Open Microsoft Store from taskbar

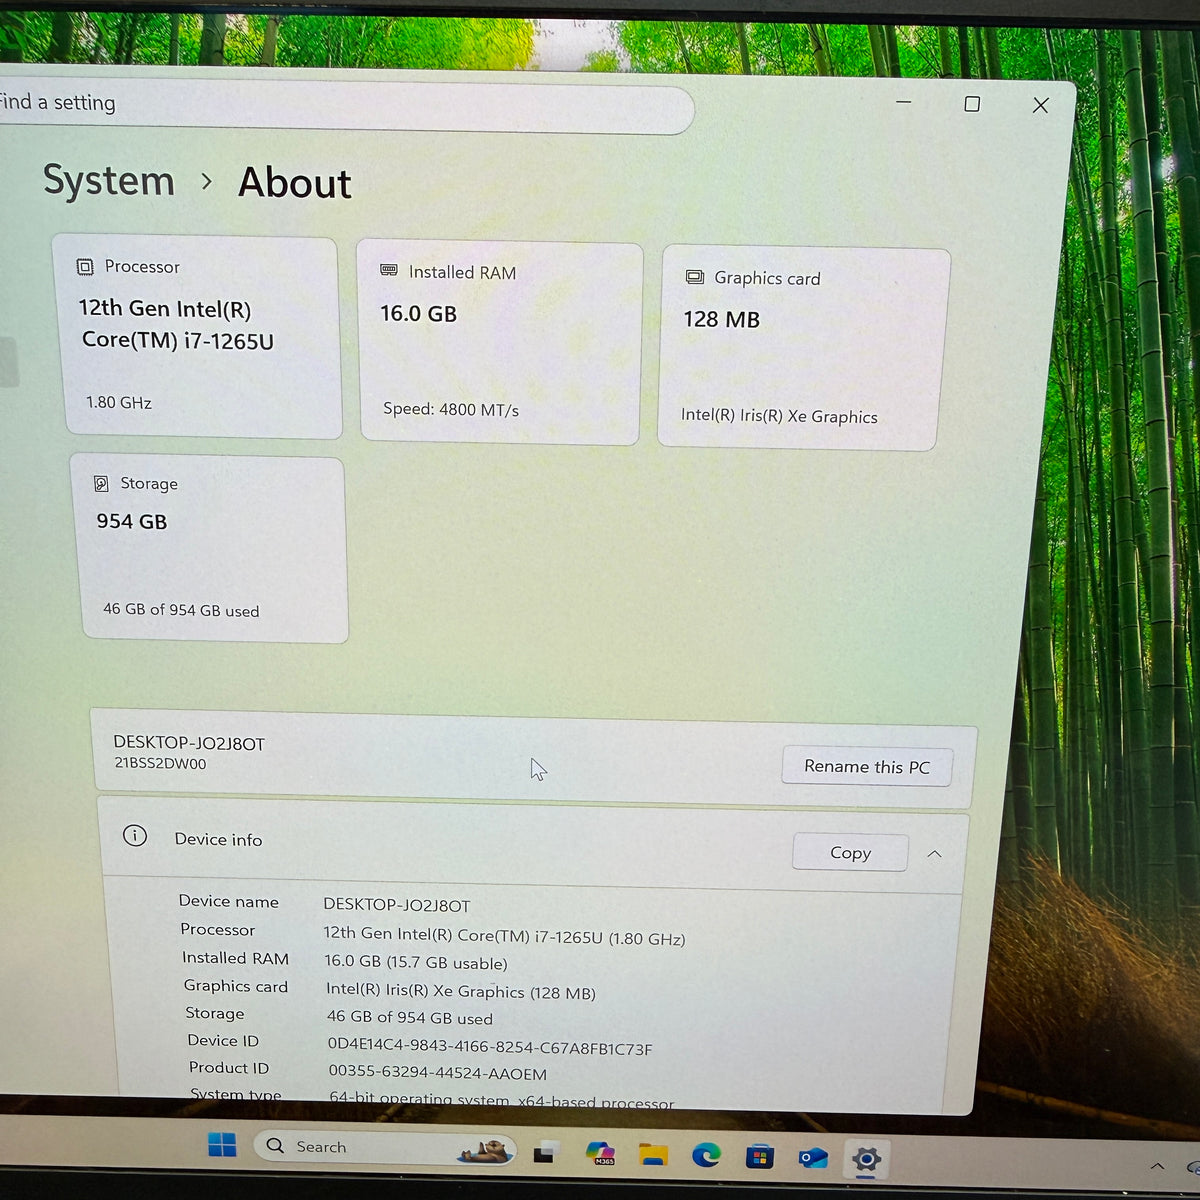[x=760, y=1157]
